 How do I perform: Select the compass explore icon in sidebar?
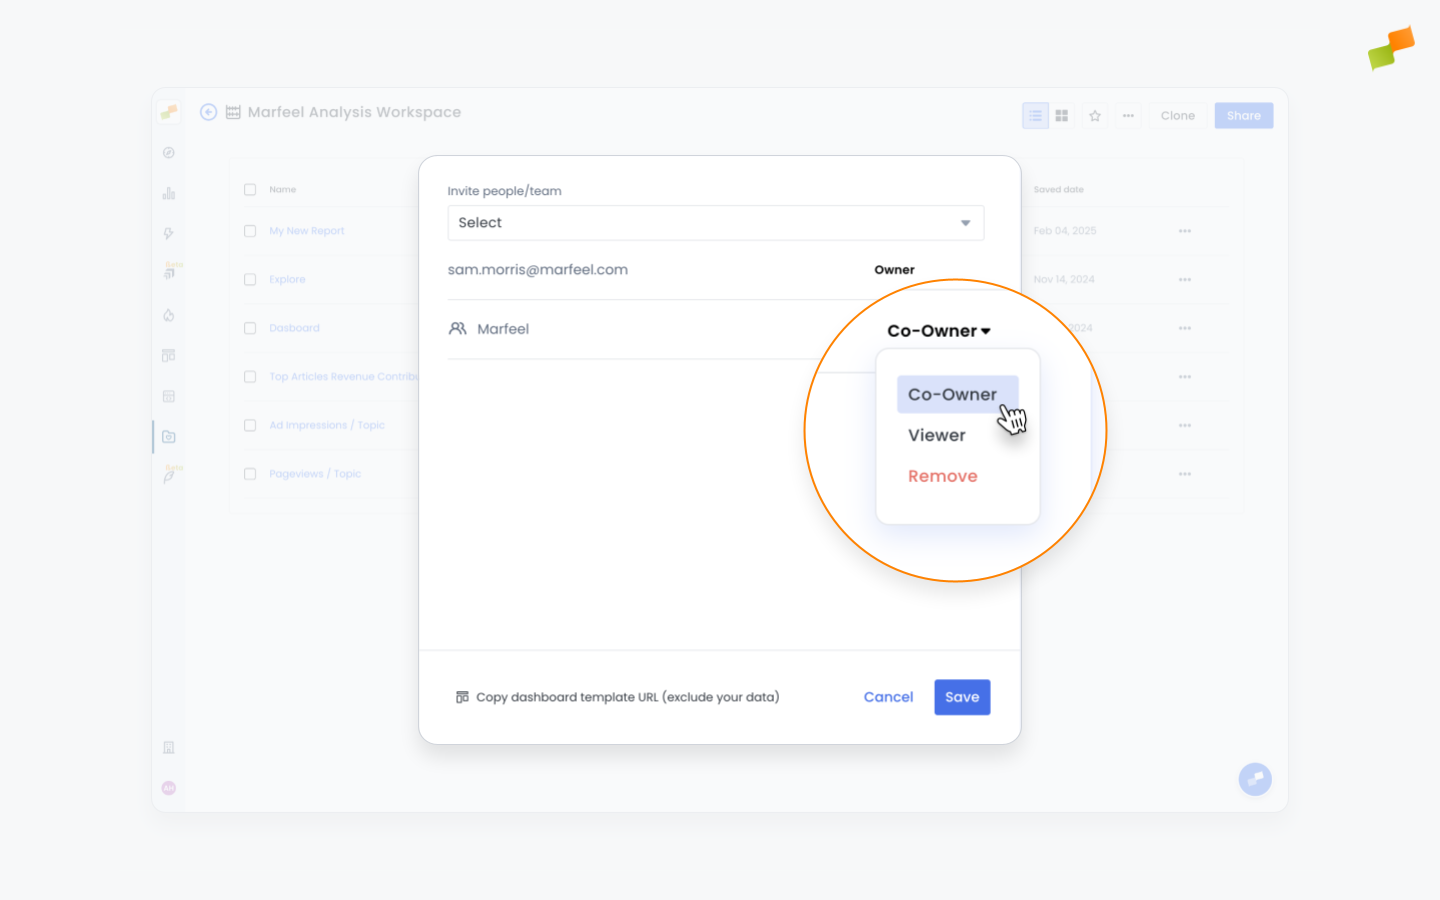coord(169,152)
